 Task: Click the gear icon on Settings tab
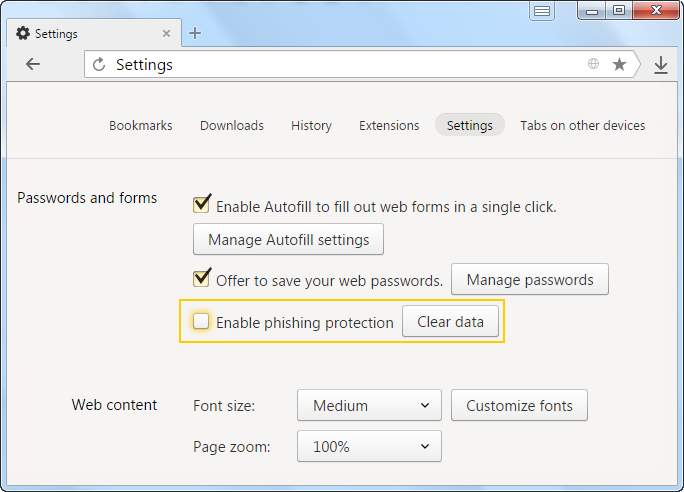click(23, 33)
